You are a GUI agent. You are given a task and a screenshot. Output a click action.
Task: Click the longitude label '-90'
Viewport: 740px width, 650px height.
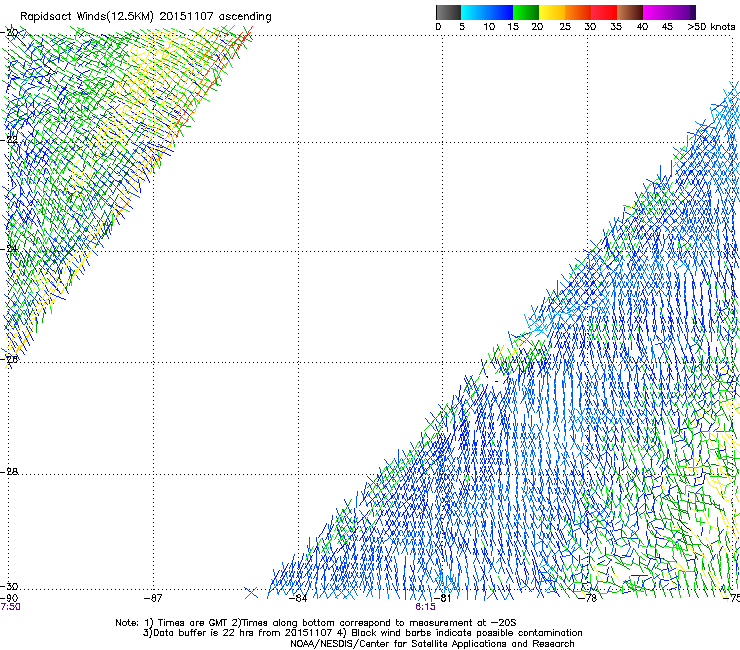pos(9,598)
